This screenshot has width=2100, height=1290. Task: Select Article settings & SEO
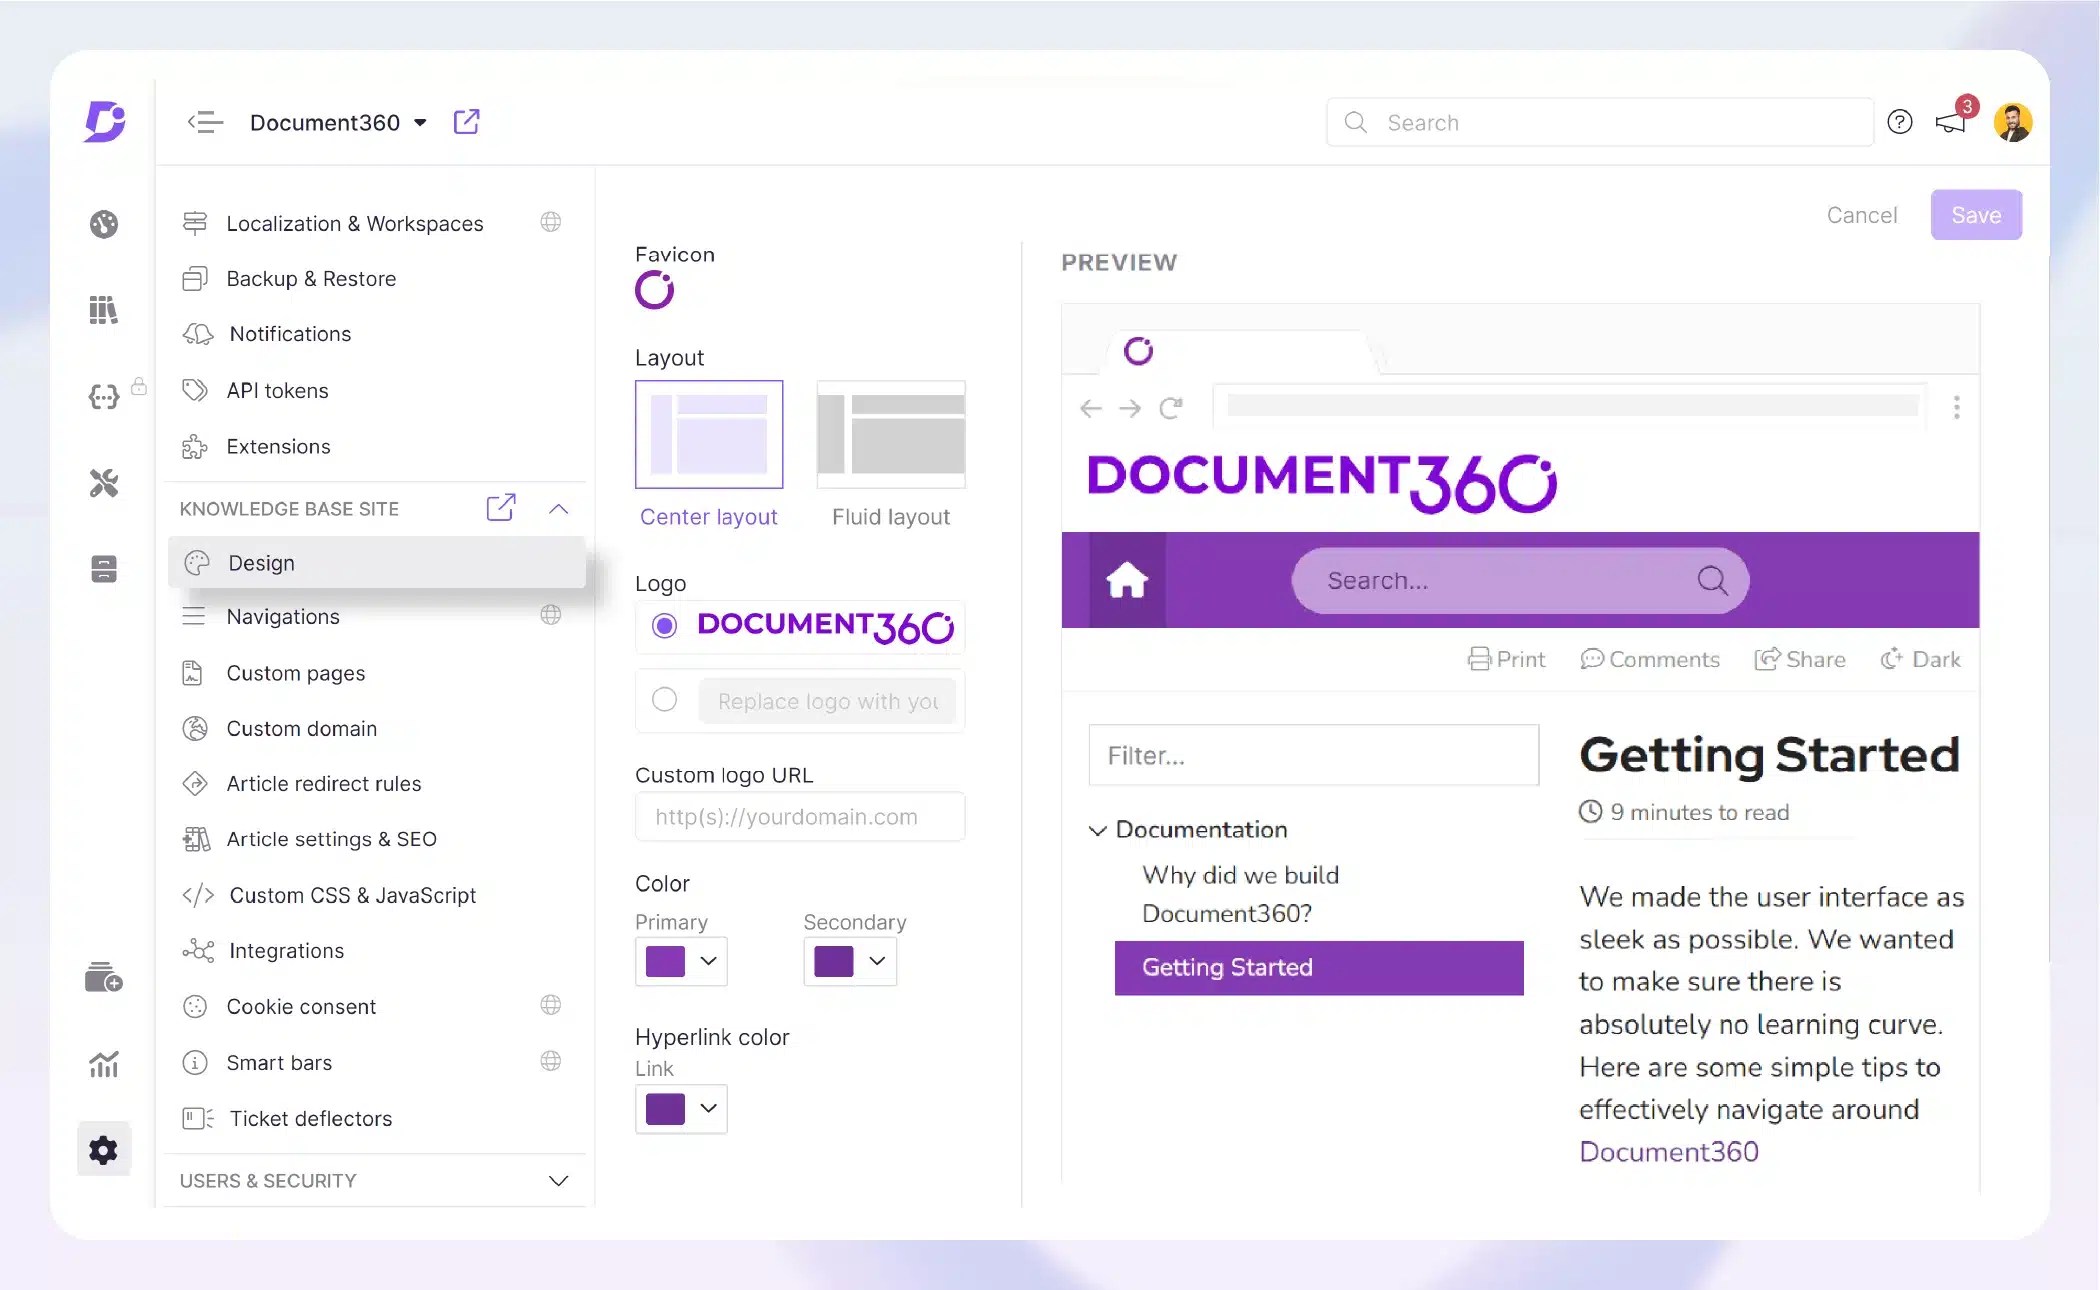point(331,839)
